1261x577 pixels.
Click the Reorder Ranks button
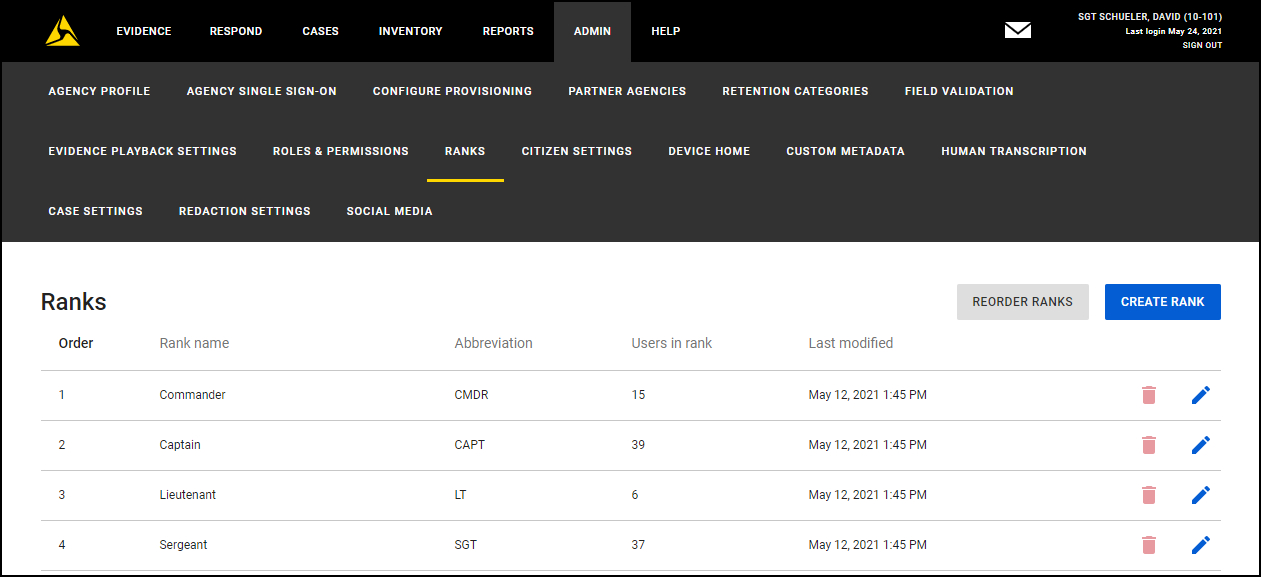click(1022, 302)
